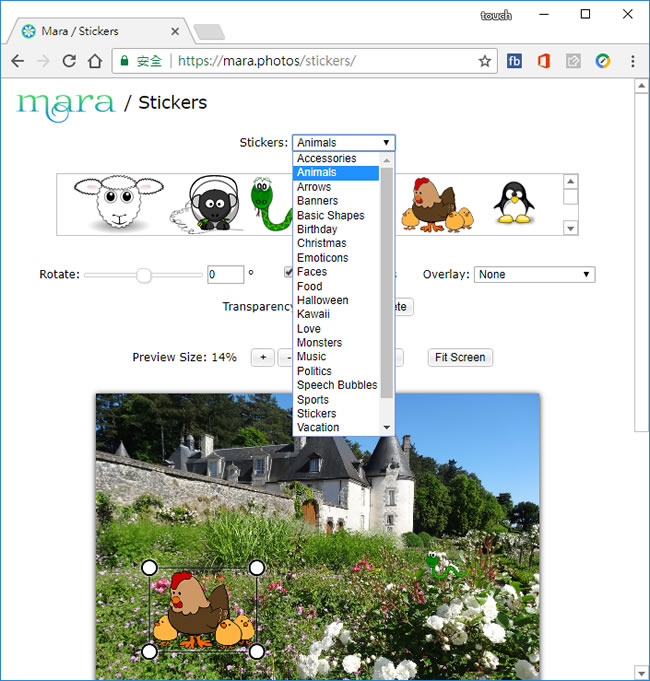Open the browser home page icon
650x681 pixels.
[x=95, y=61]
